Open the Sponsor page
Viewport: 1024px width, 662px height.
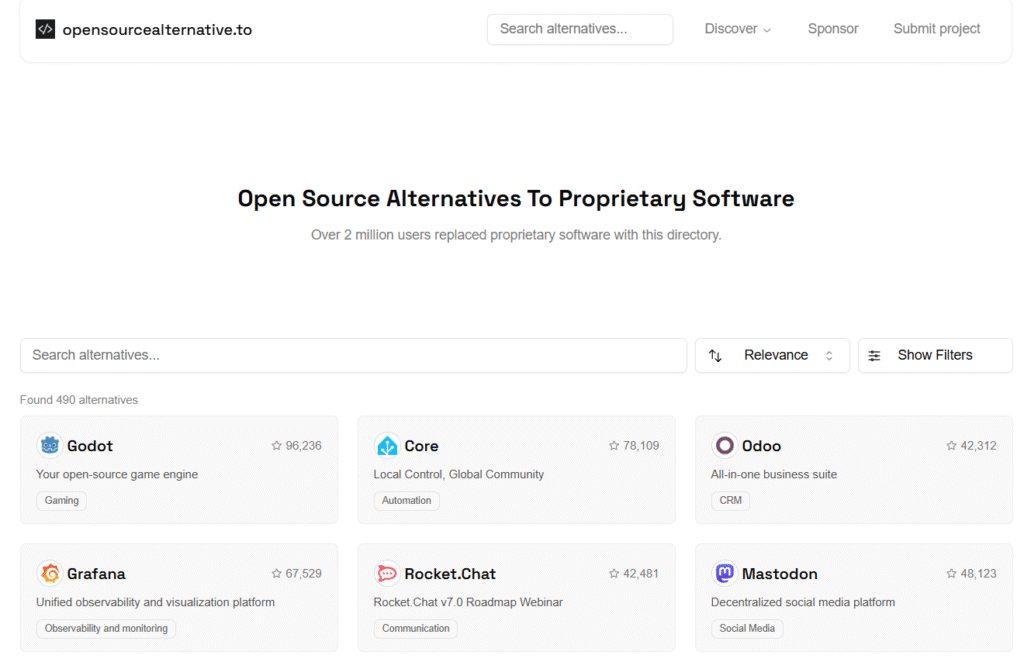833,29
